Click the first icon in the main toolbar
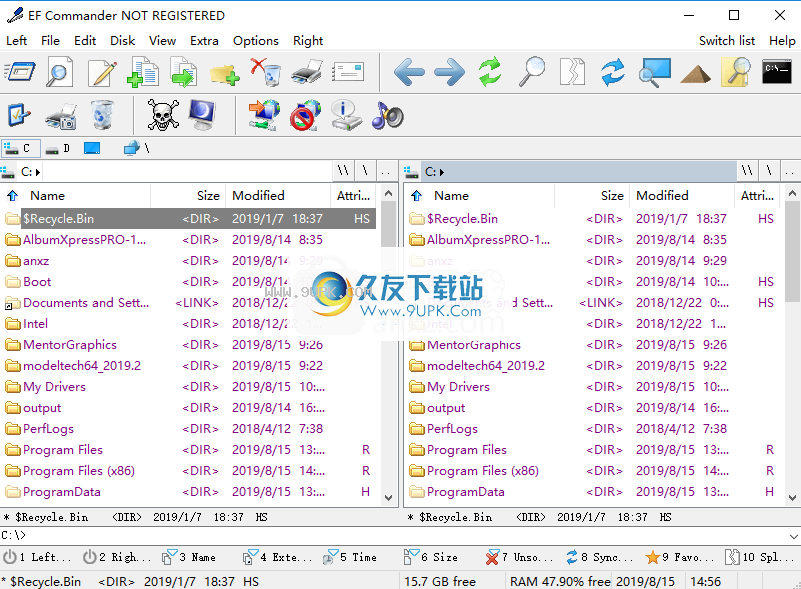 pos(20,72)
